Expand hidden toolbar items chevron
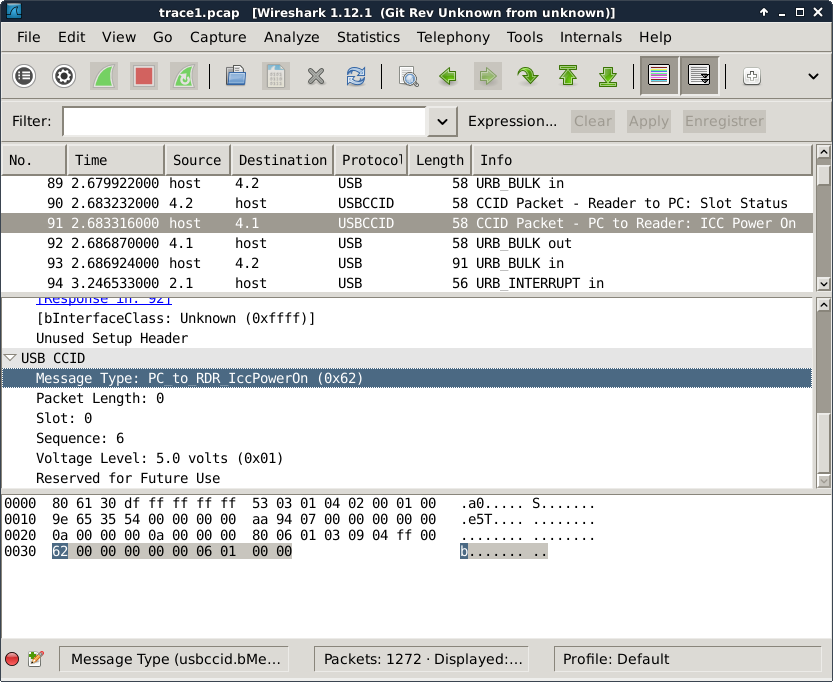833x682 pixels. pyautogui.click(x=813, y=76)
